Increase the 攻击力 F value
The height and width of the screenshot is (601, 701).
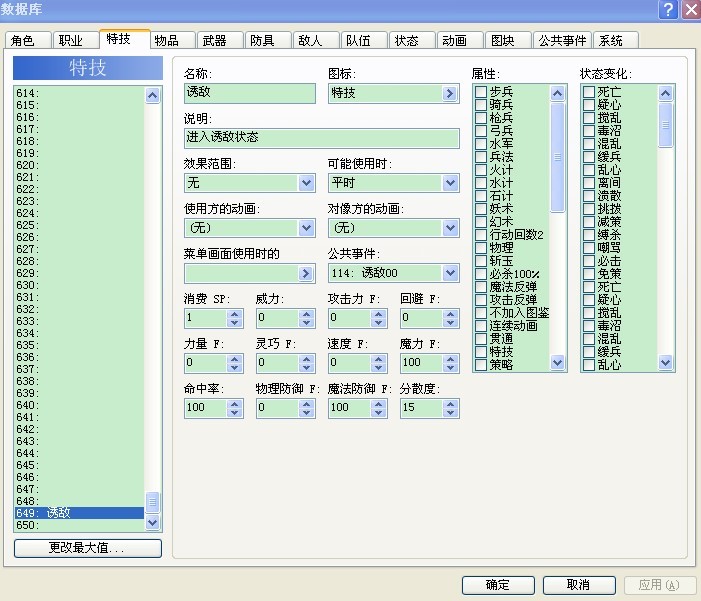click(x=378, y=314)
